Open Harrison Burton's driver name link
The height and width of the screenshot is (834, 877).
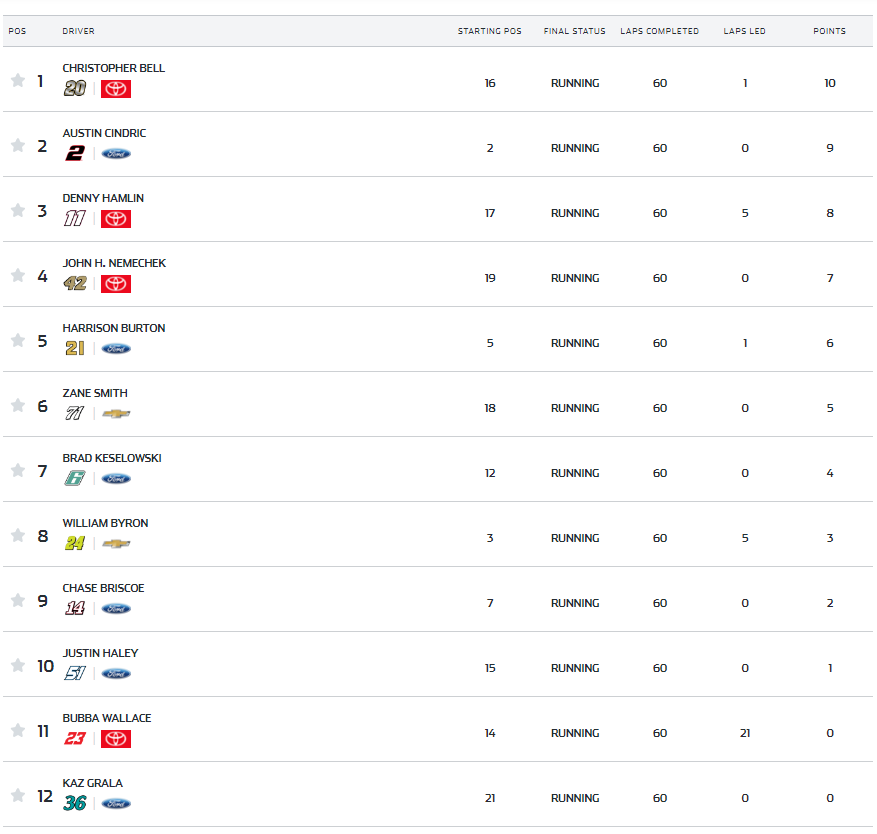tap(114, 328)
